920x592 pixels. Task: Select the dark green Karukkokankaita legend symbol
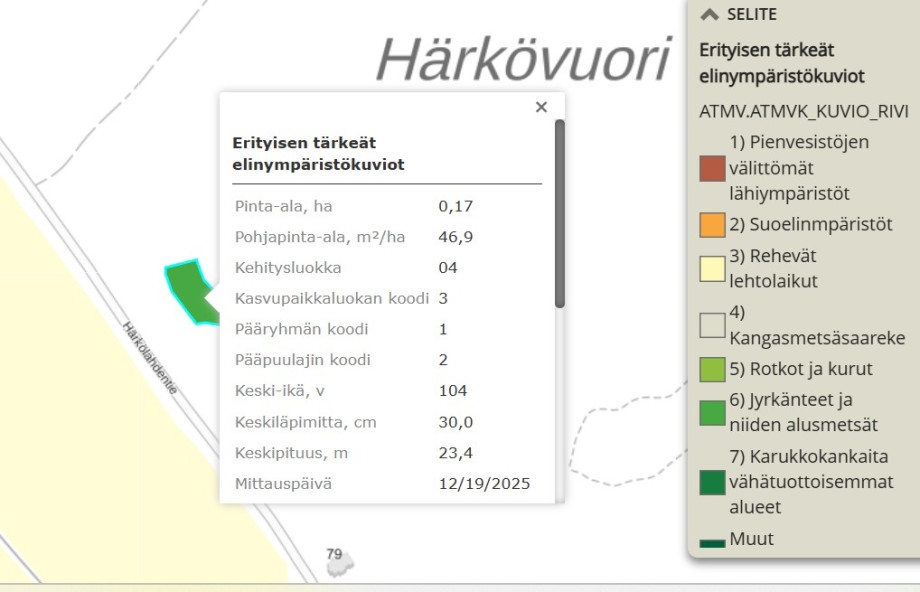(711, 482)
